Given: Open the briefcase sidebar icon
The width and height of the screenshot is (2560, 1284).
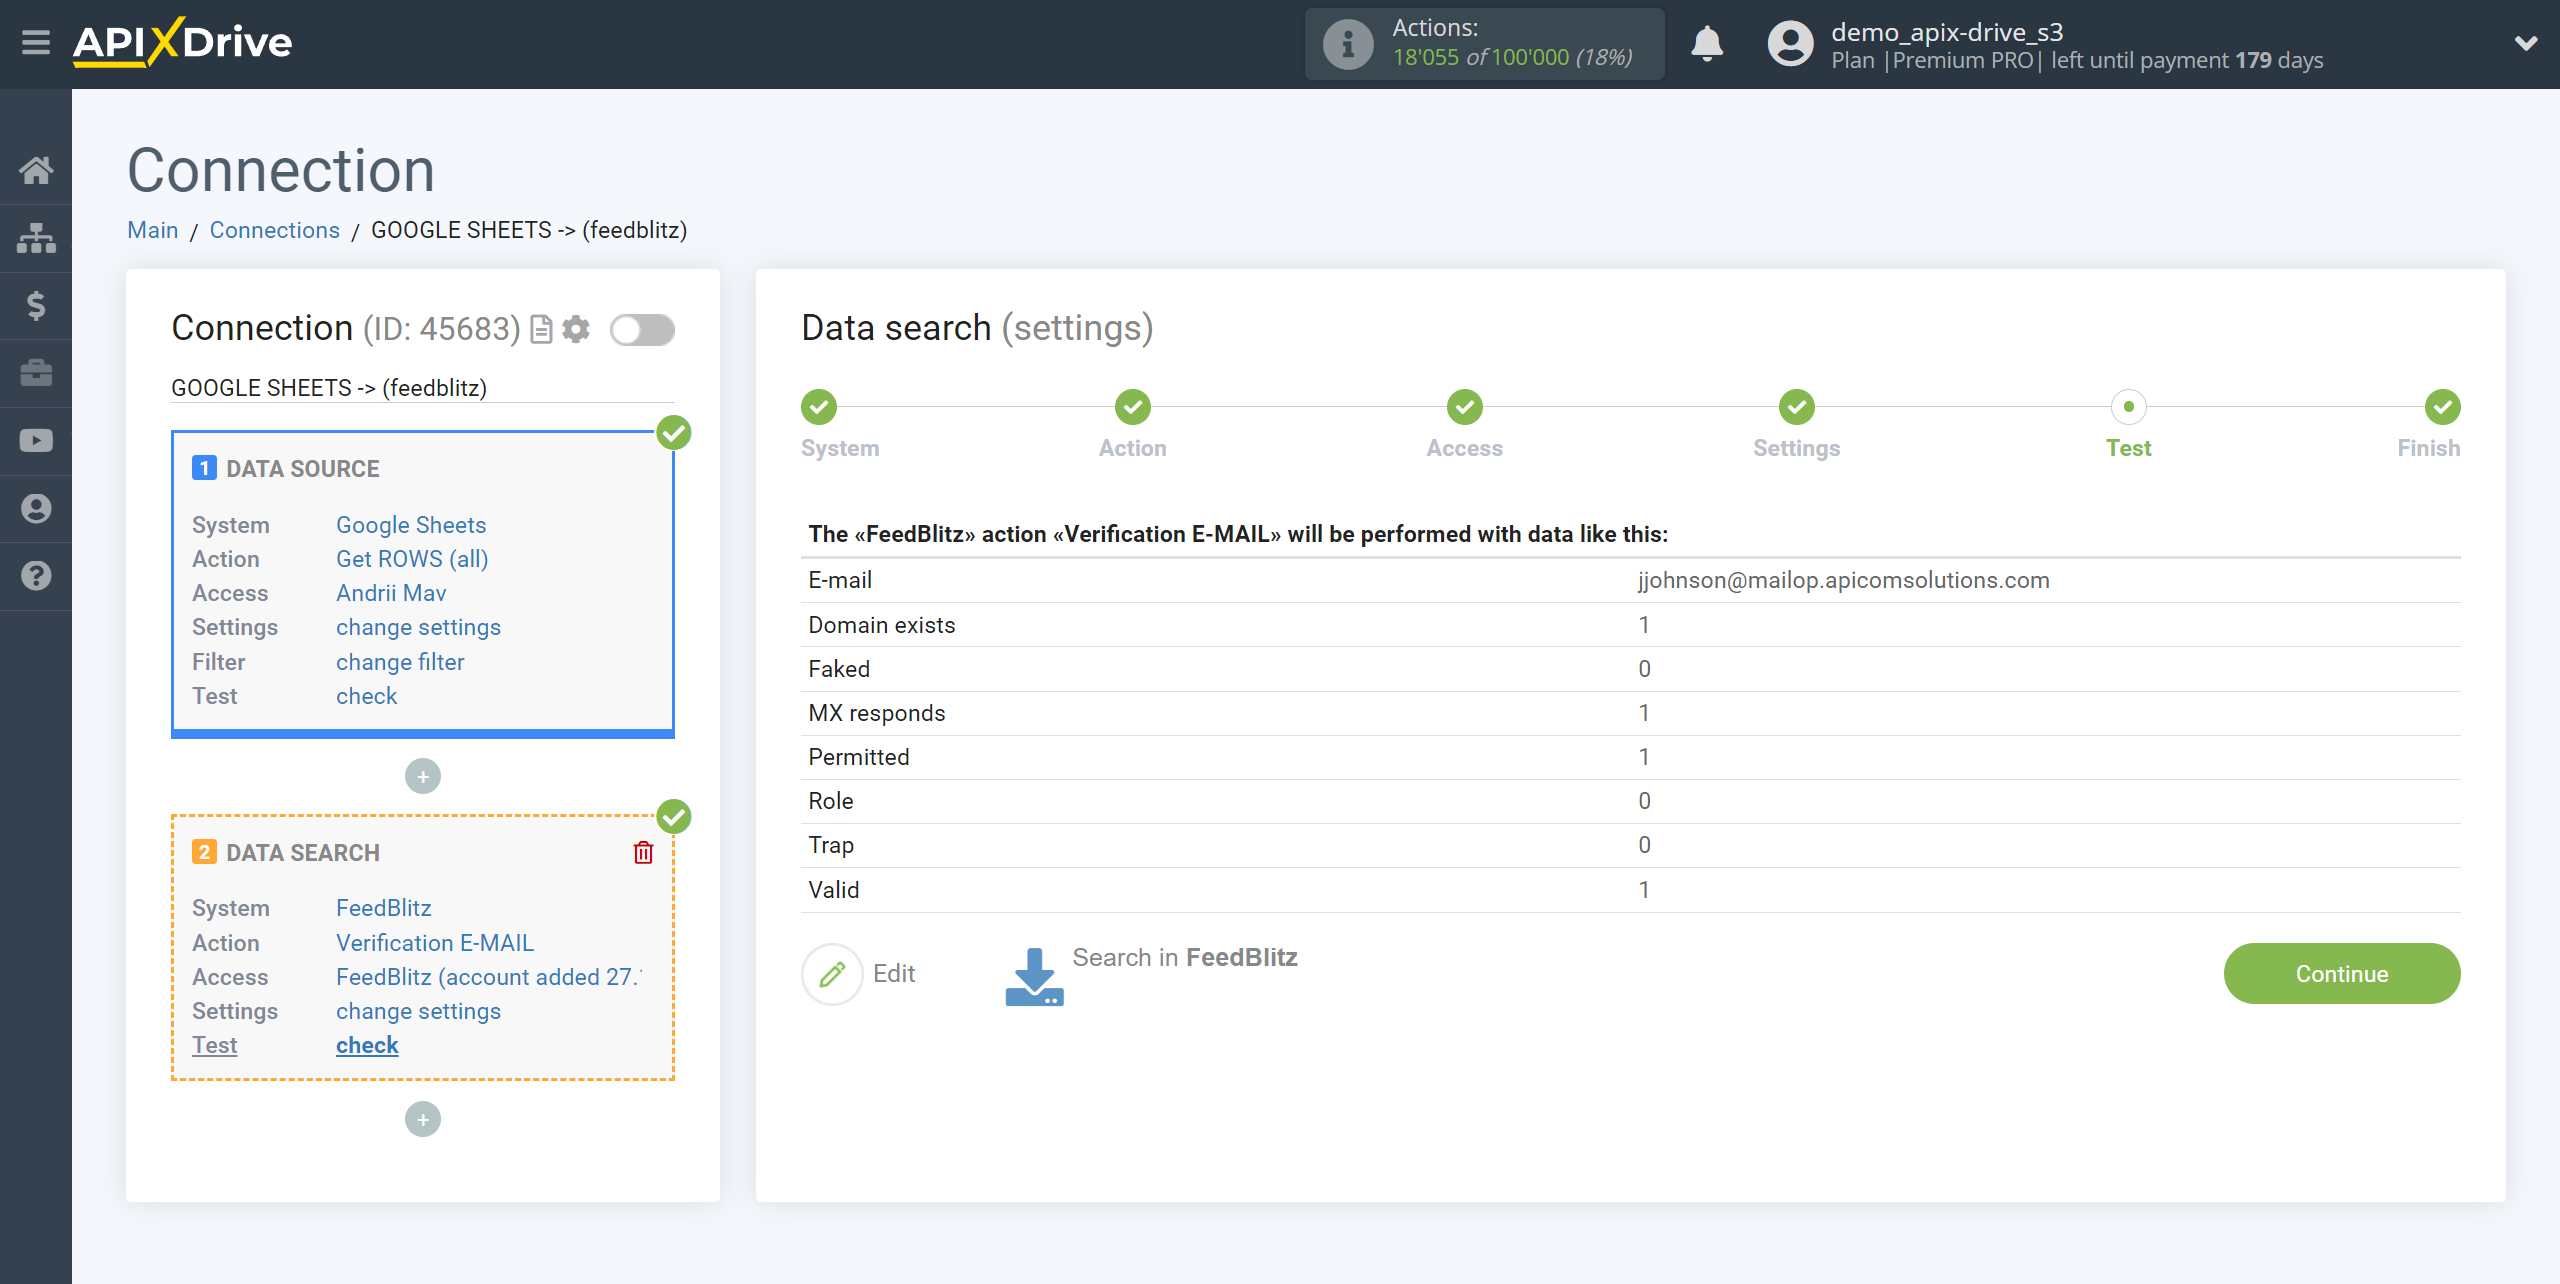Looking at the screenshot, I should [36, 373].
